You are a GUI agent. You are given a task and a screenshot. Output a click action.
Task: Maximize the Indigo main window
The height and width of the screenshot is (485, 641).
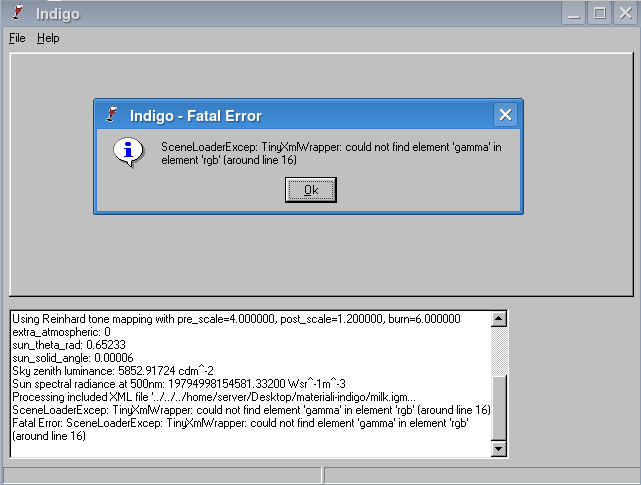click(599, 14)
